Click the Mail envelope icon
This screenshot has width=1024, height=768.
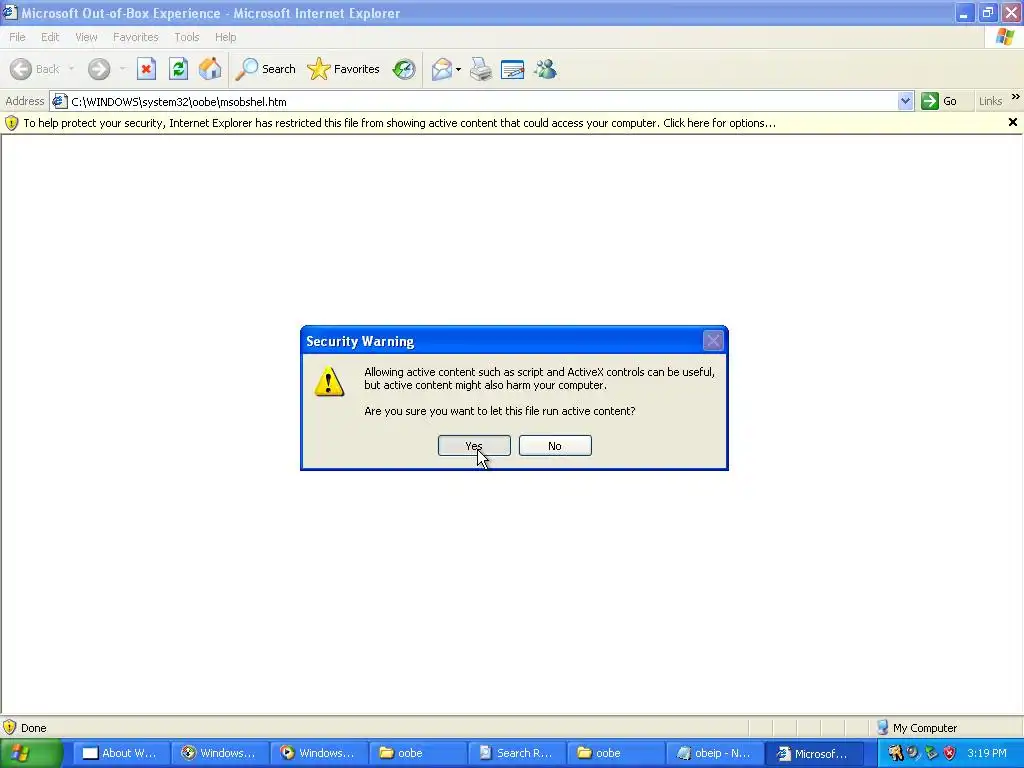coord(442,69)
